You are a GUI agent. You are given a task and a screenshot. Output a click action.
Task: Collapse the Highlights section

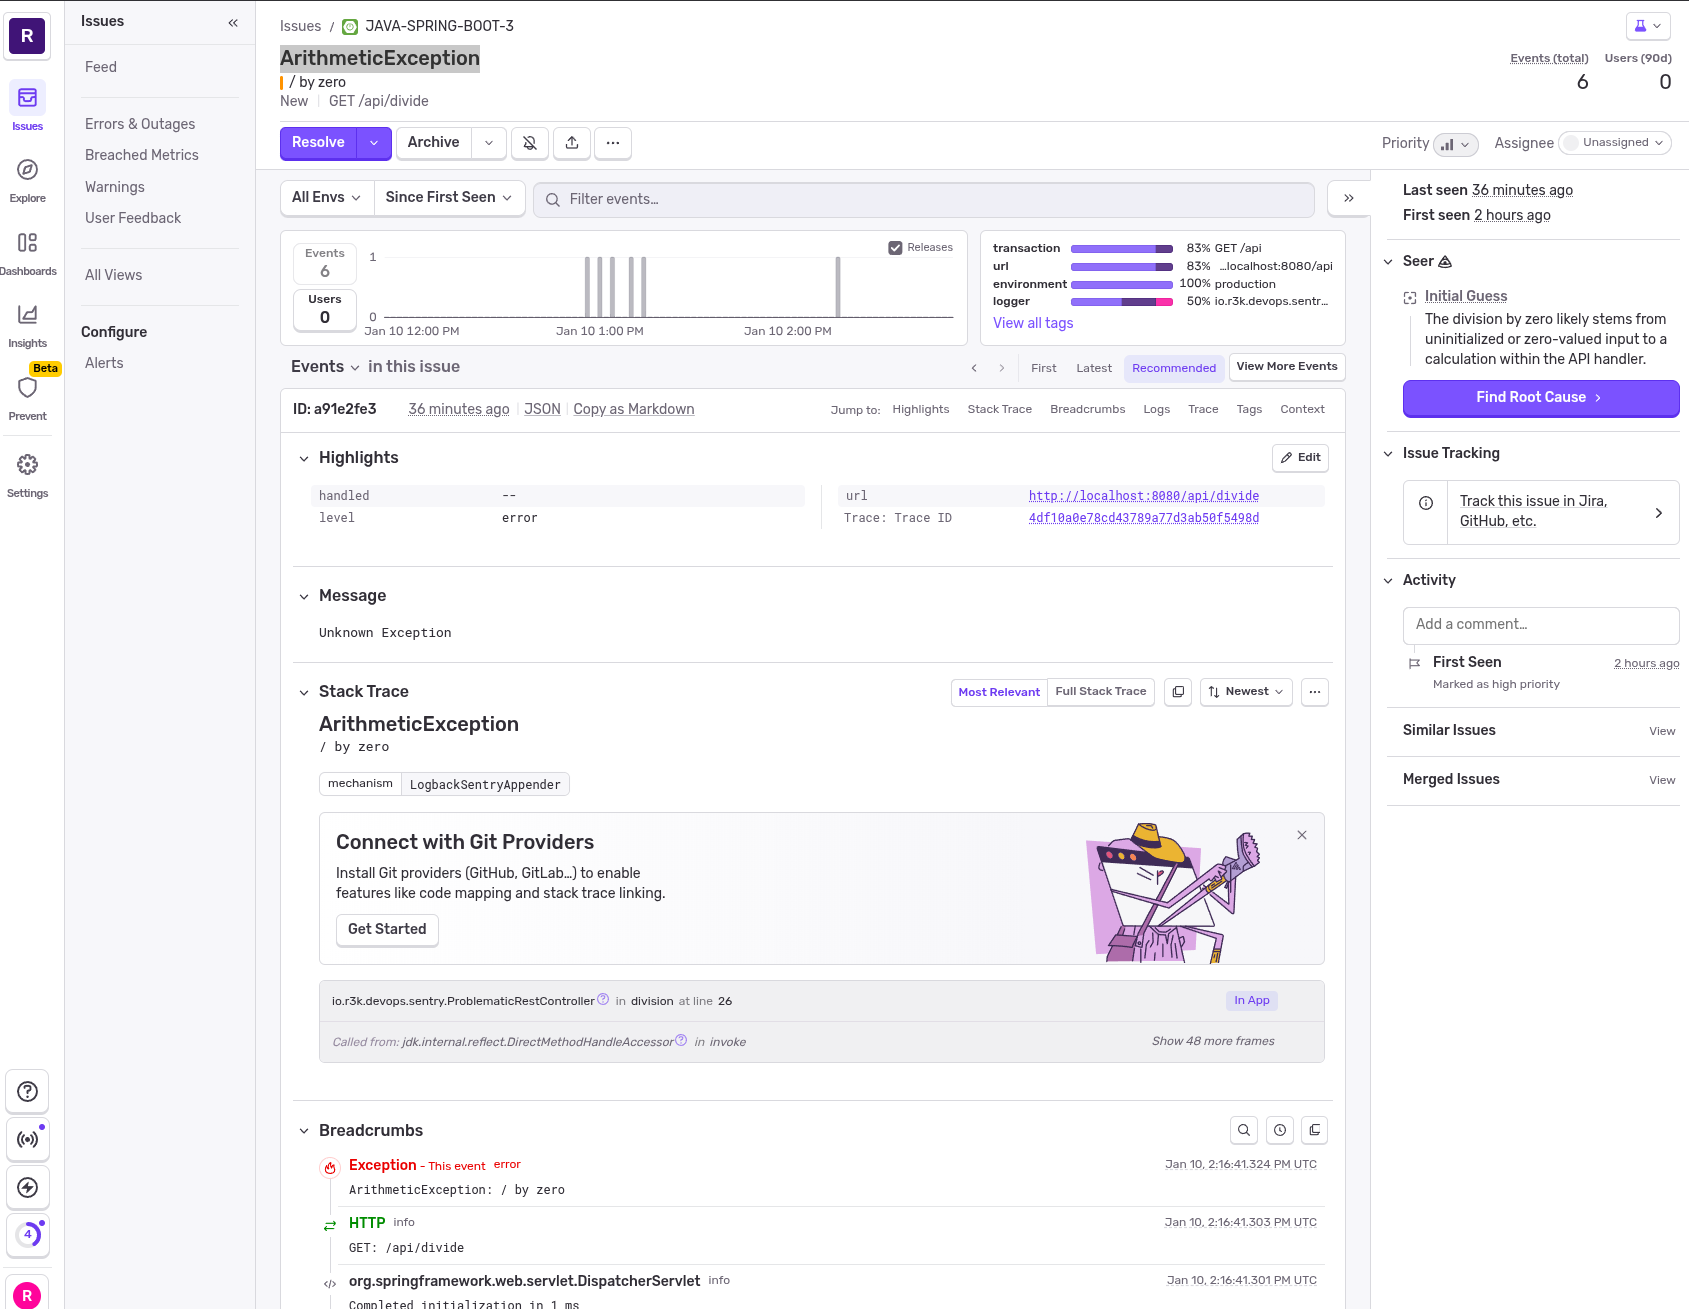pos(304,458)
